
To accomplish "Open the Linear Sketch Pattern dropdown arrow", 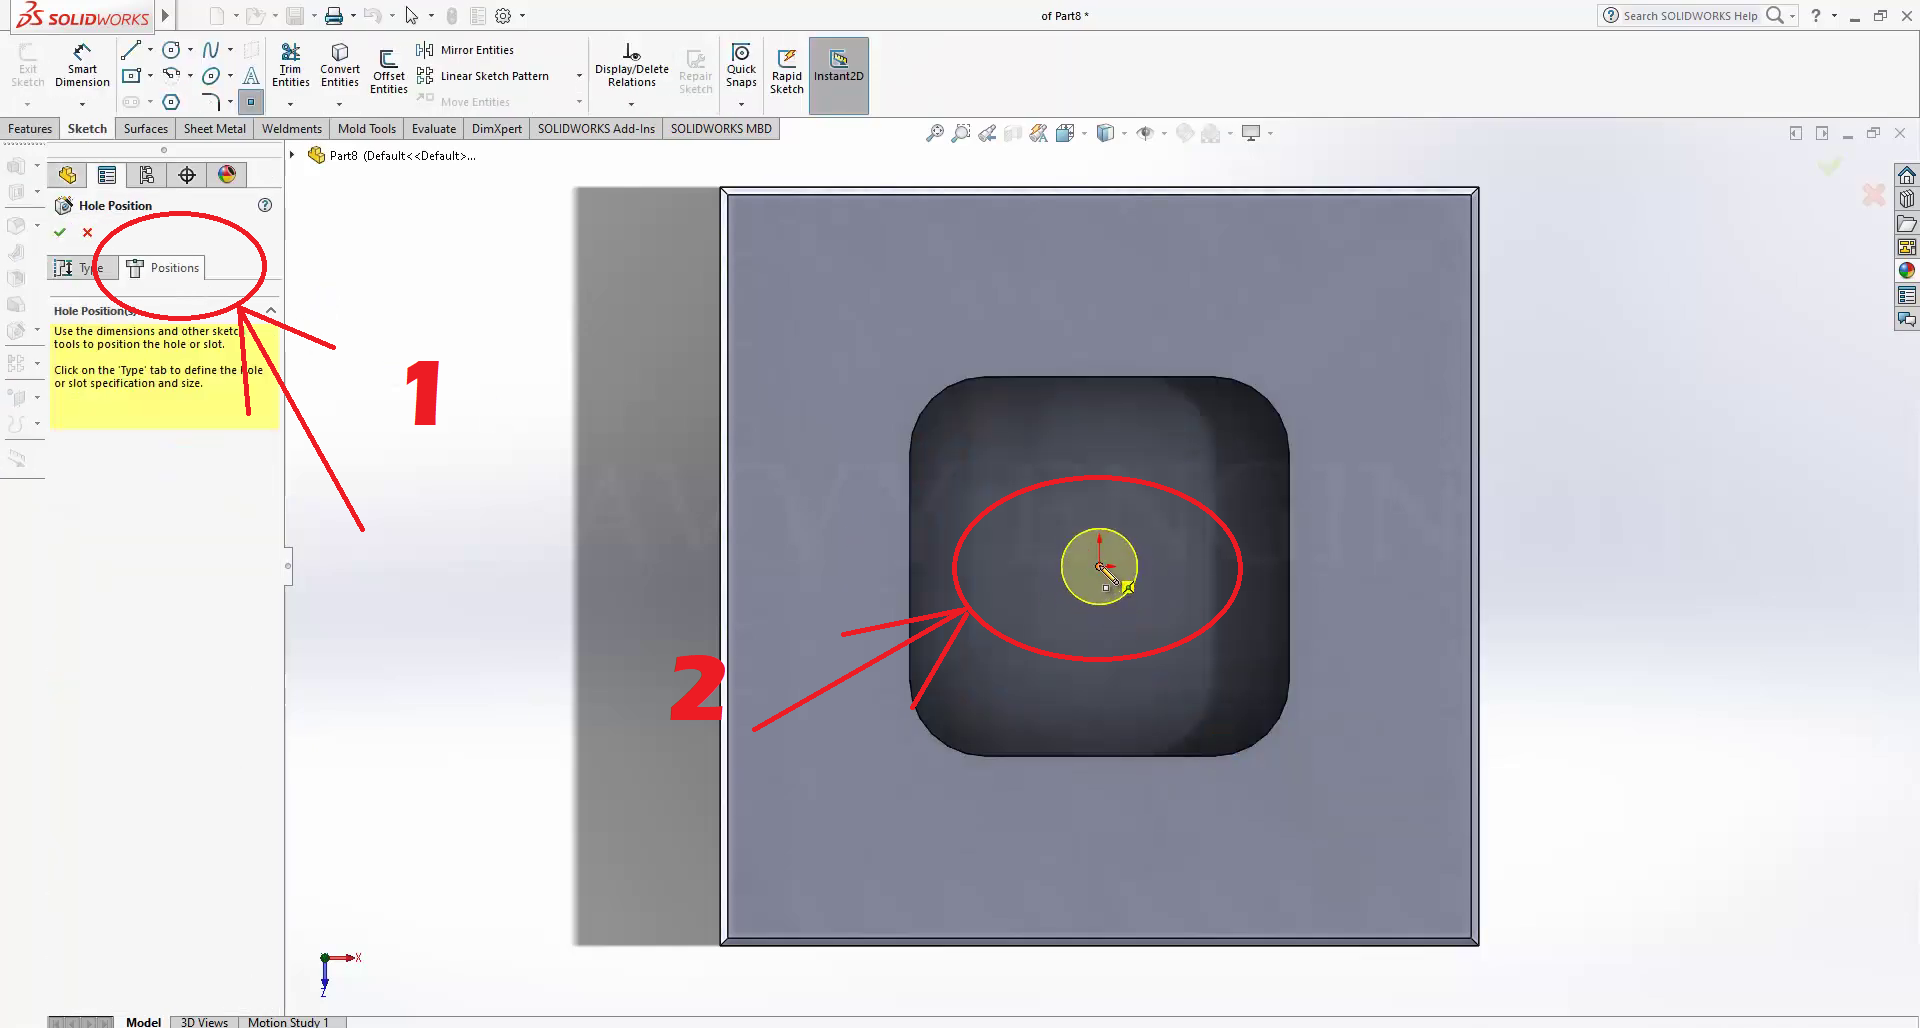I will point(579,76).
